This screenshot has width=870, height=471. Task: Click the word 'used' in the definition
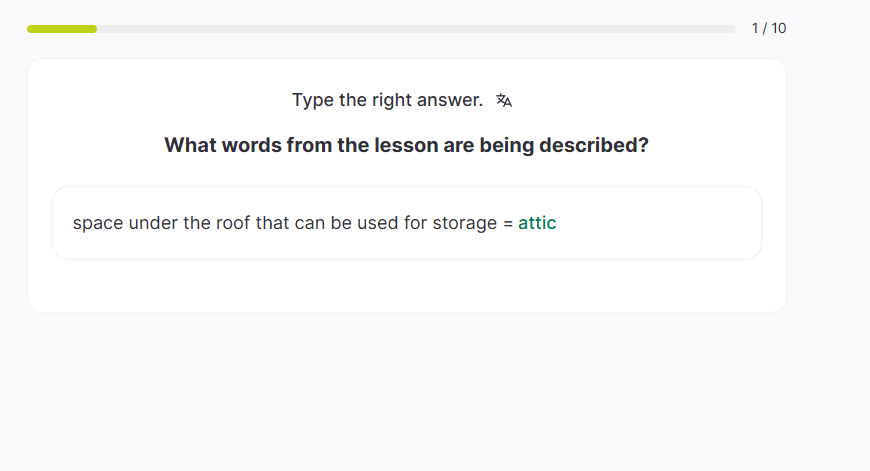click(x=378, y=223)
